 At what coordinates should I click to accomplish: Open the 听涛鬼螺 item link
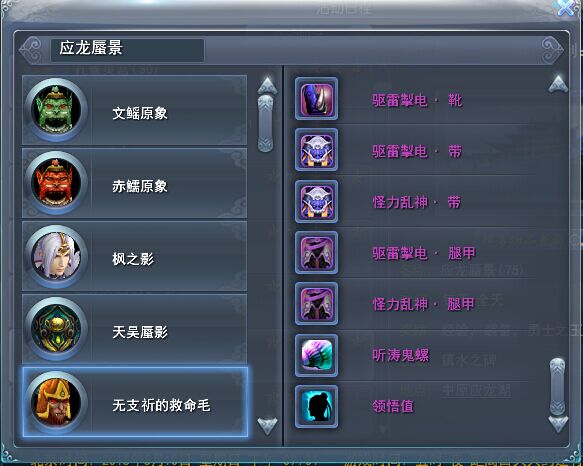point(400,355)
